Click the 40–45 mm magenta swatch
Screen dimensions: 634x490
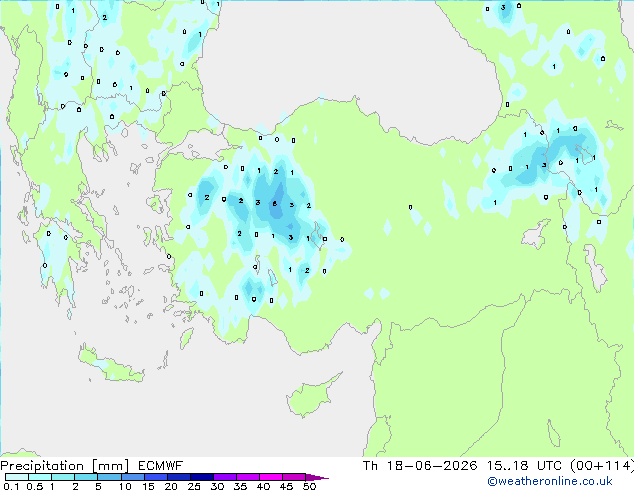[x=271, y=477]
